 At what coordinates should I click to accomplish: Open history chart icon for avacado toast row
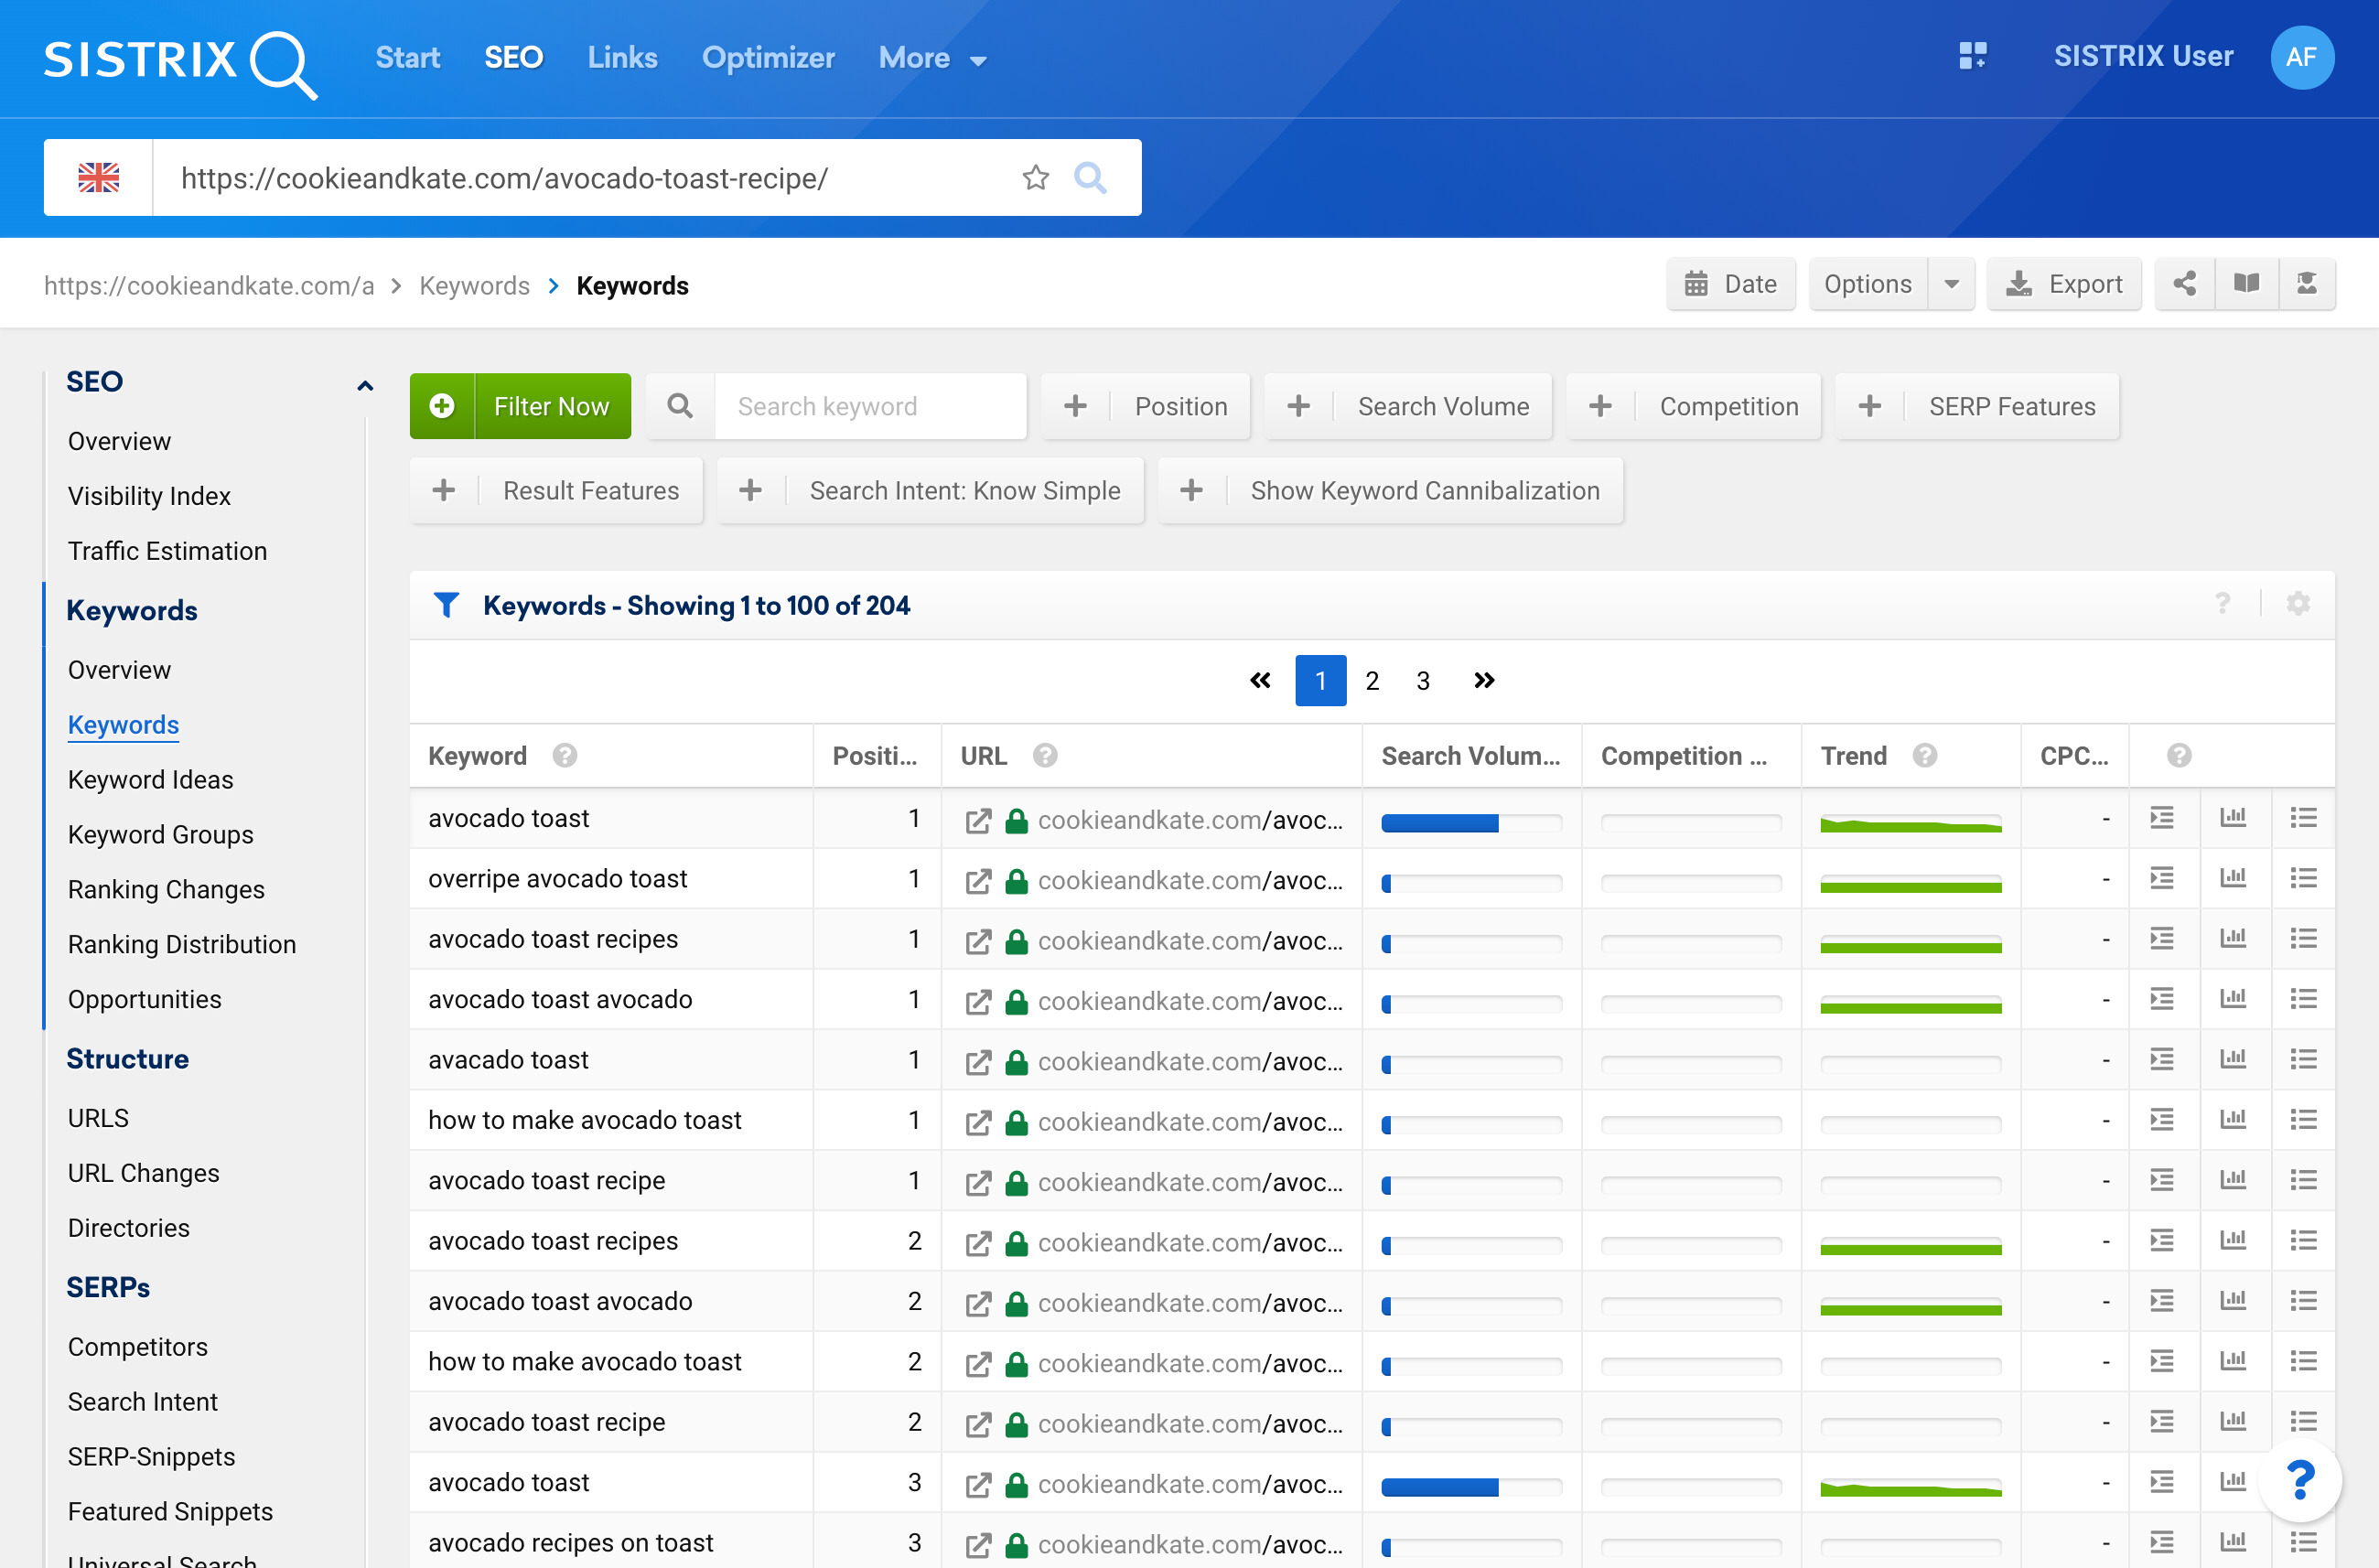(x=2233, y=1059)
